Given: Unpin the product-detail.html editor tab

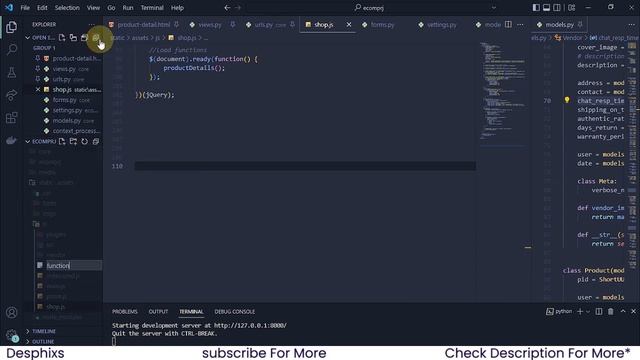Looking at the screenshot, I should point(176,24).
